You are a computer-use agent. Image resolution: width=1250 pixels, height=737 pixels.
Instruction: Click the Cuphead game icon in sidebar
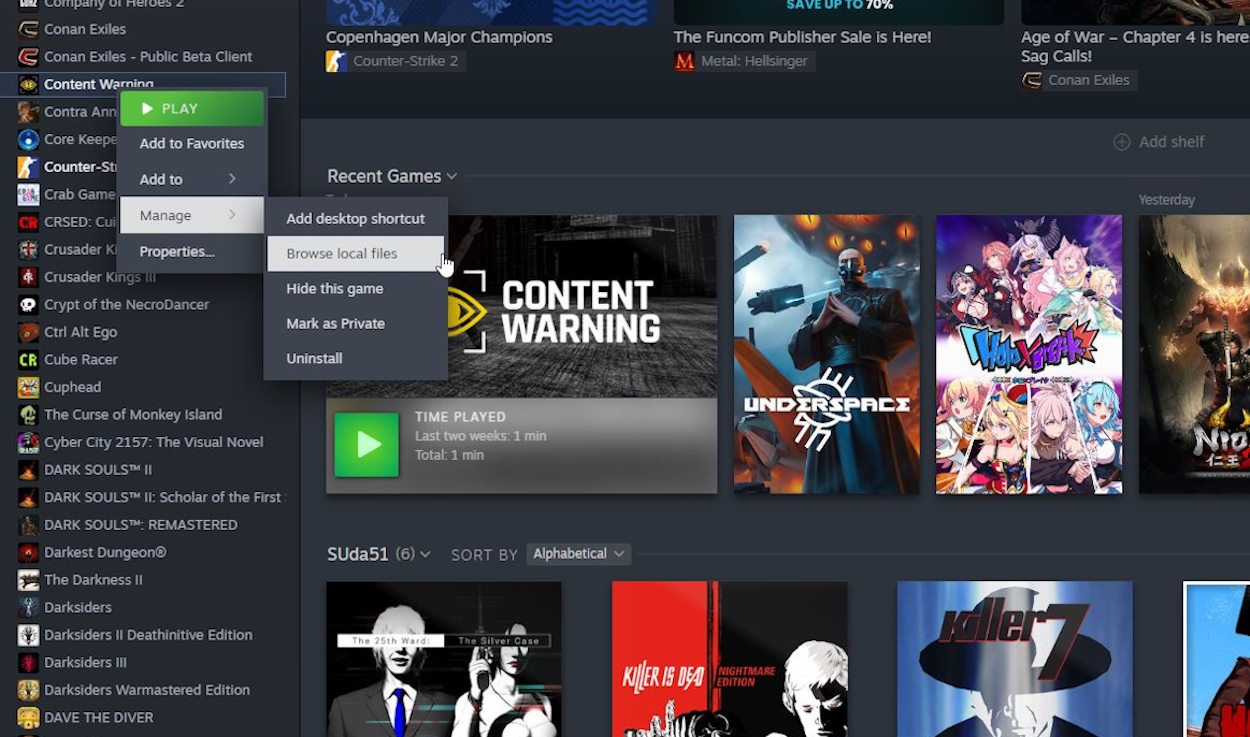[x=28, y=387]
